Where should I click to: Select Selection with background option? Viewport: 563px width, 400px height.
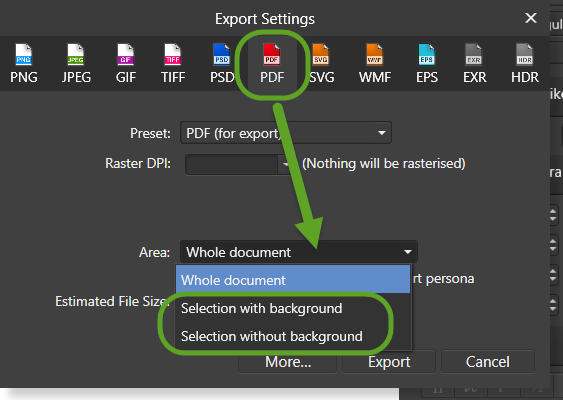pyautogui.click(x=293, y=308)
